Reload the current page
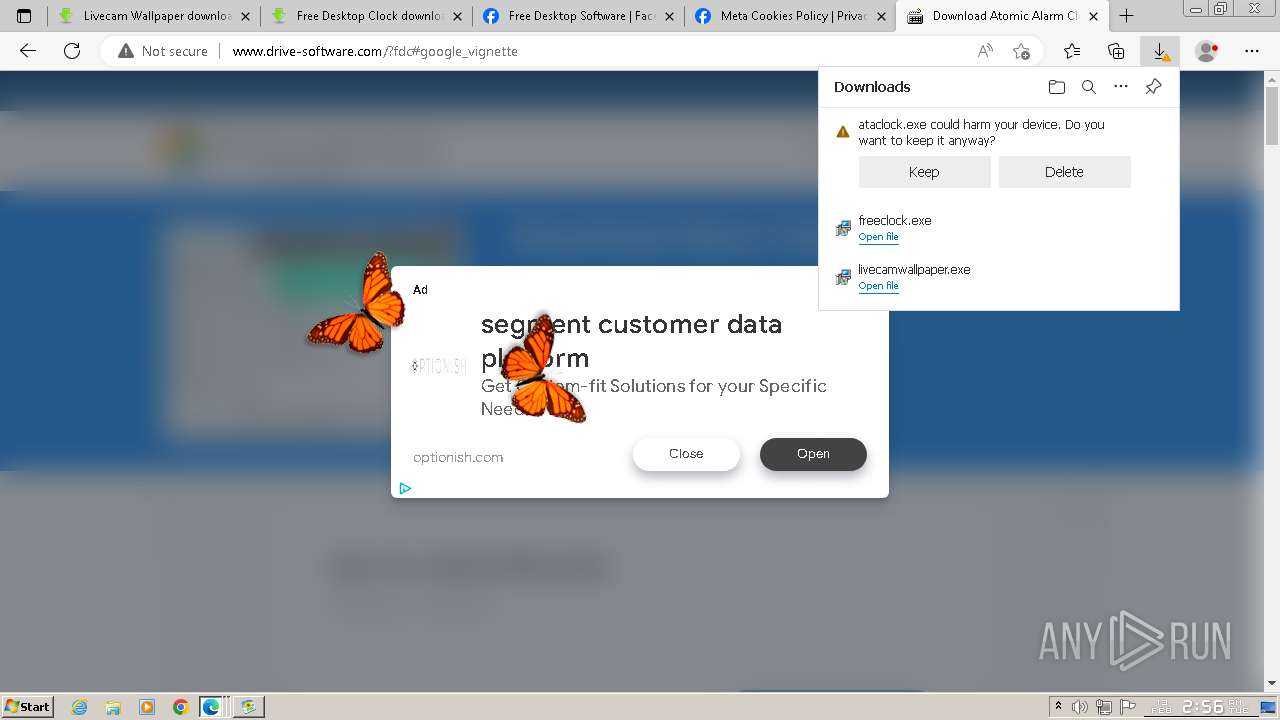 coord(72,51)
